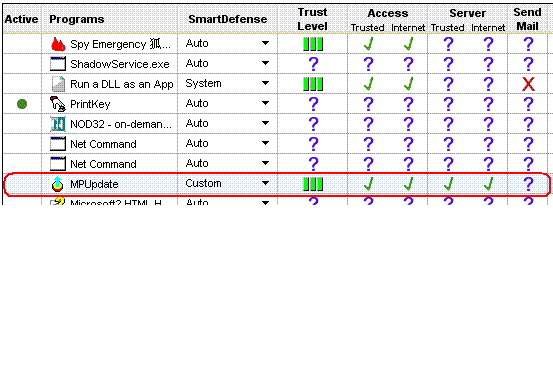
Task: Click the ShadowService.exe window icon
Action: [58, 64]
